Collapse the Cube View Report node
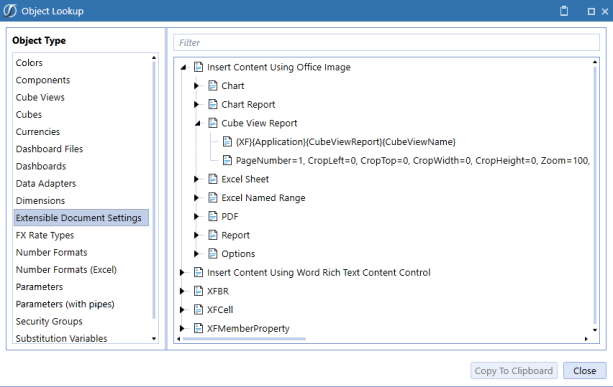Viewport: 613px width, 387px height. (x=197, y=123)
